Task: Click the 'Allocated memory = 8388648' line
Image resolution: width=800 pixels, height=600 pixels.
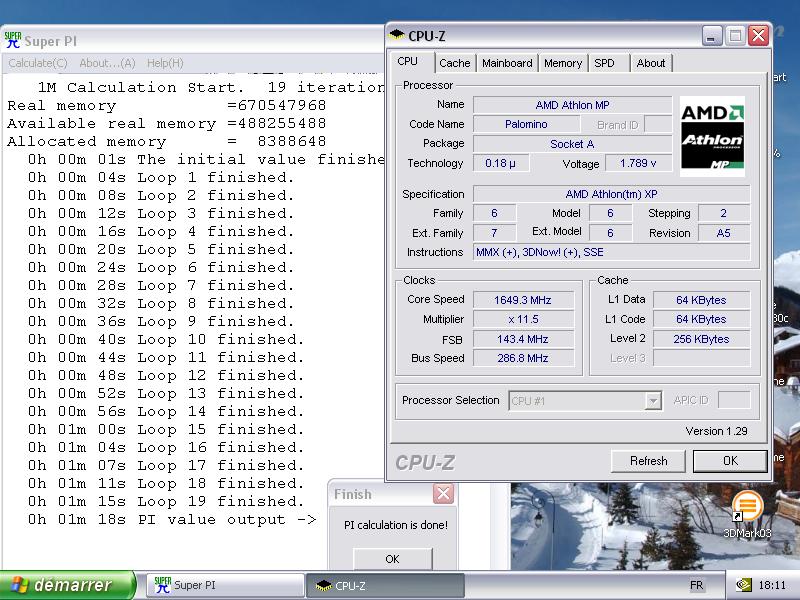Action: 167,141
